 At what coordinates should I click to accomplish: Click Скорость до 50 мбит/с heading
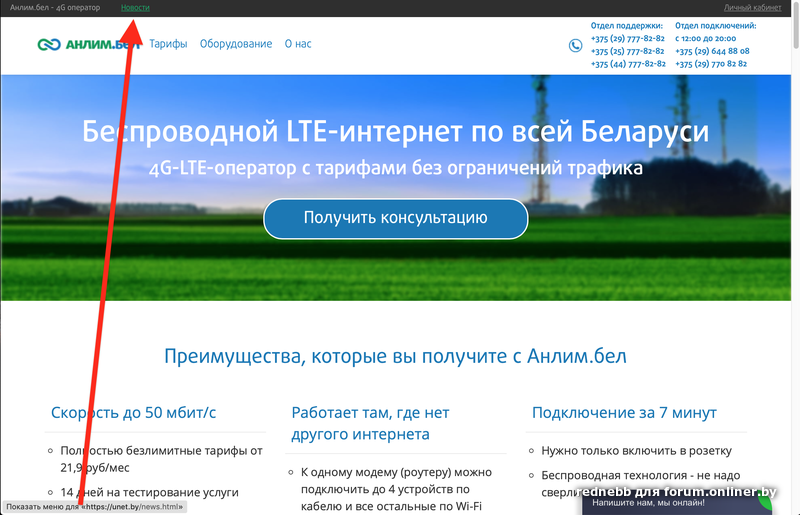coord(133,412)
